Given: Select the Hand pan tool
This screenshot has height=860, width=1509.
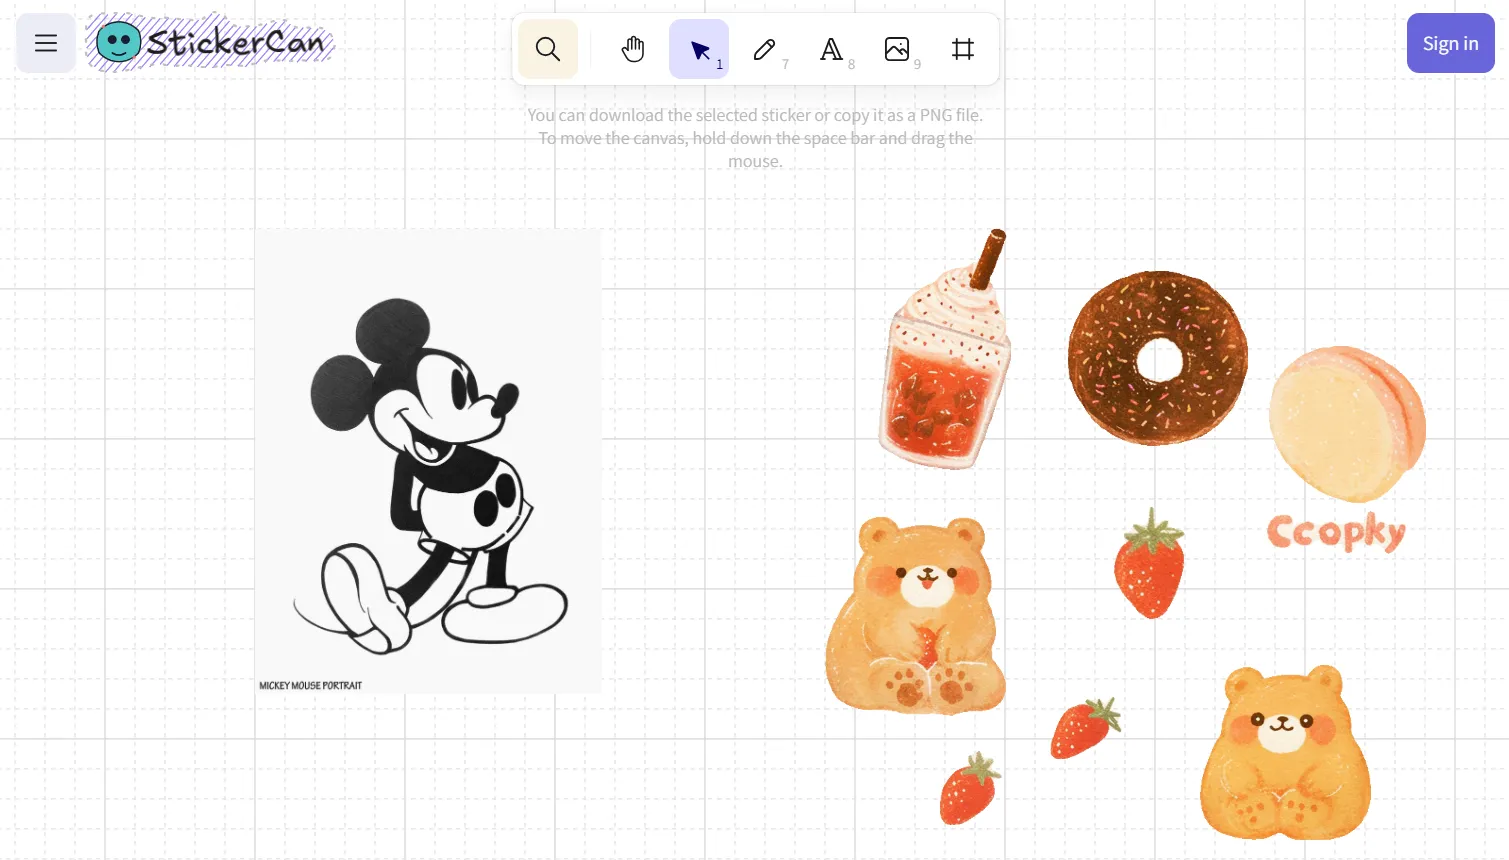Looking at the screenshot, I should (633, 49).
